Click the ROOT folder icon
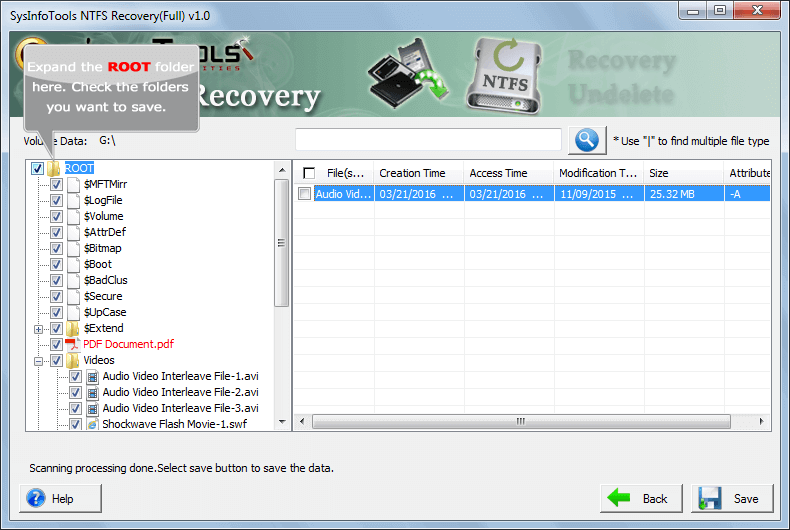The image size is (790, 530). (54, 168)
